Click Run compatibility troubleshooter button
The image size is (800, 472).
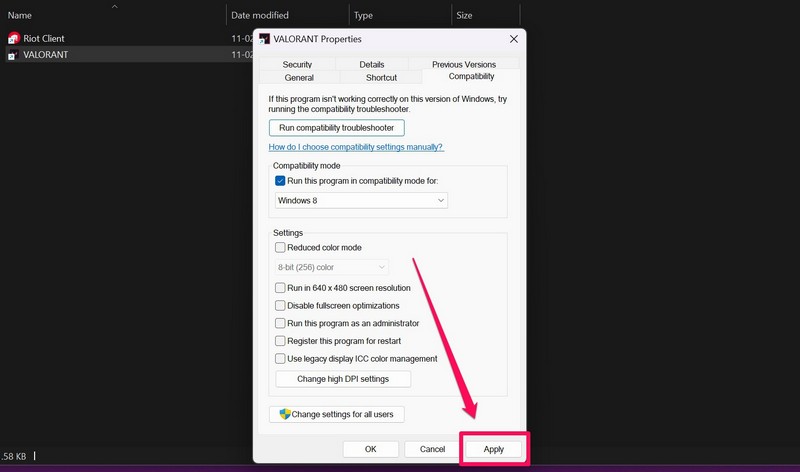pyautogui.click(x=337, y=128)
